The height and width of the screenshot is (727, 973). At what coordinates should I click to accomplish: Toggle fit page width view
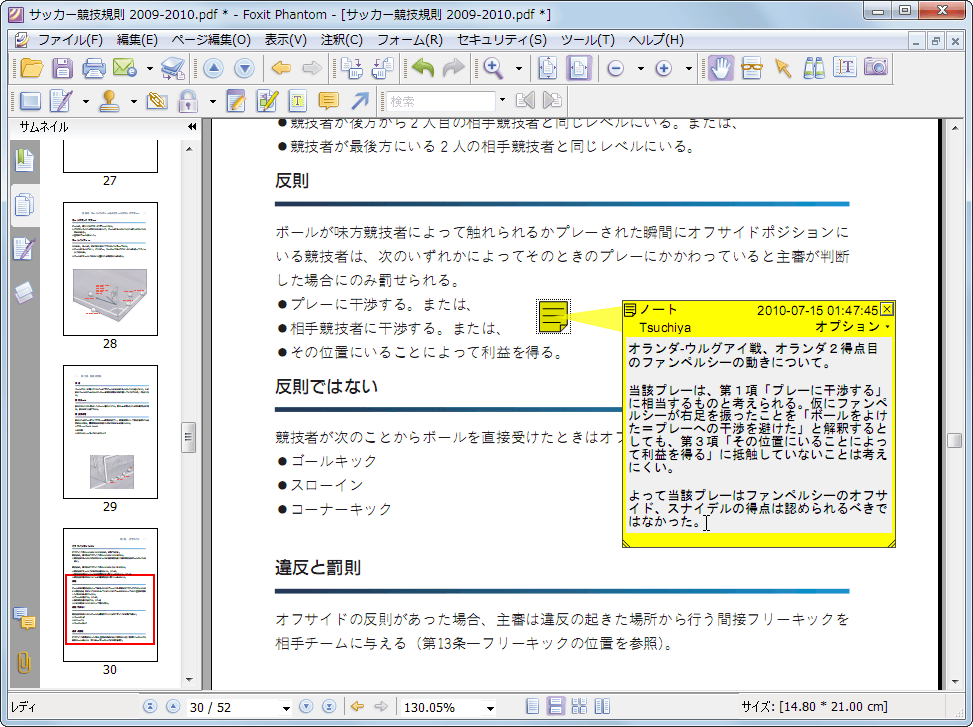579,68
